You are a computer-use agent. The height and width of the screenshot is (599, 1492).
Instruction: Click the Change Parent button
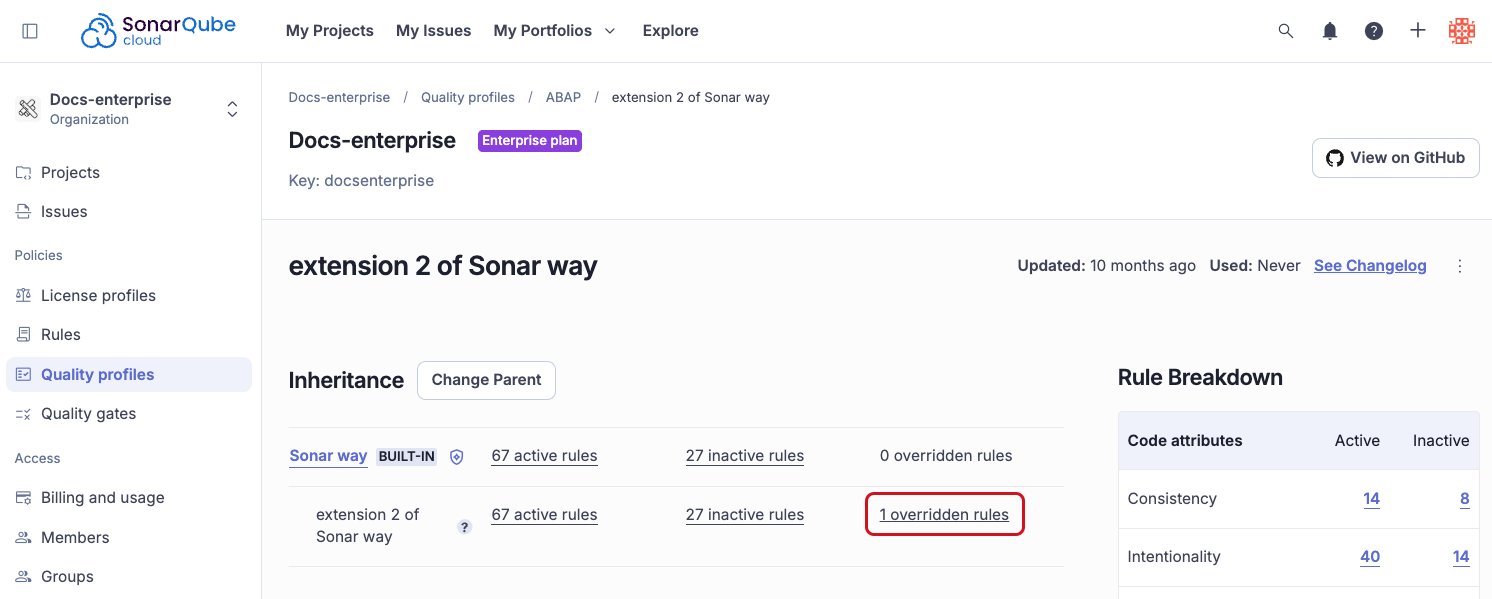[486, 380]
